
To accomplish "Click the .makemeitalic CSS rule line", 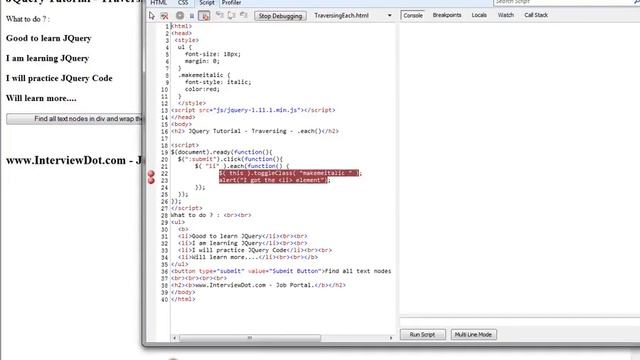I will (204, 75).
